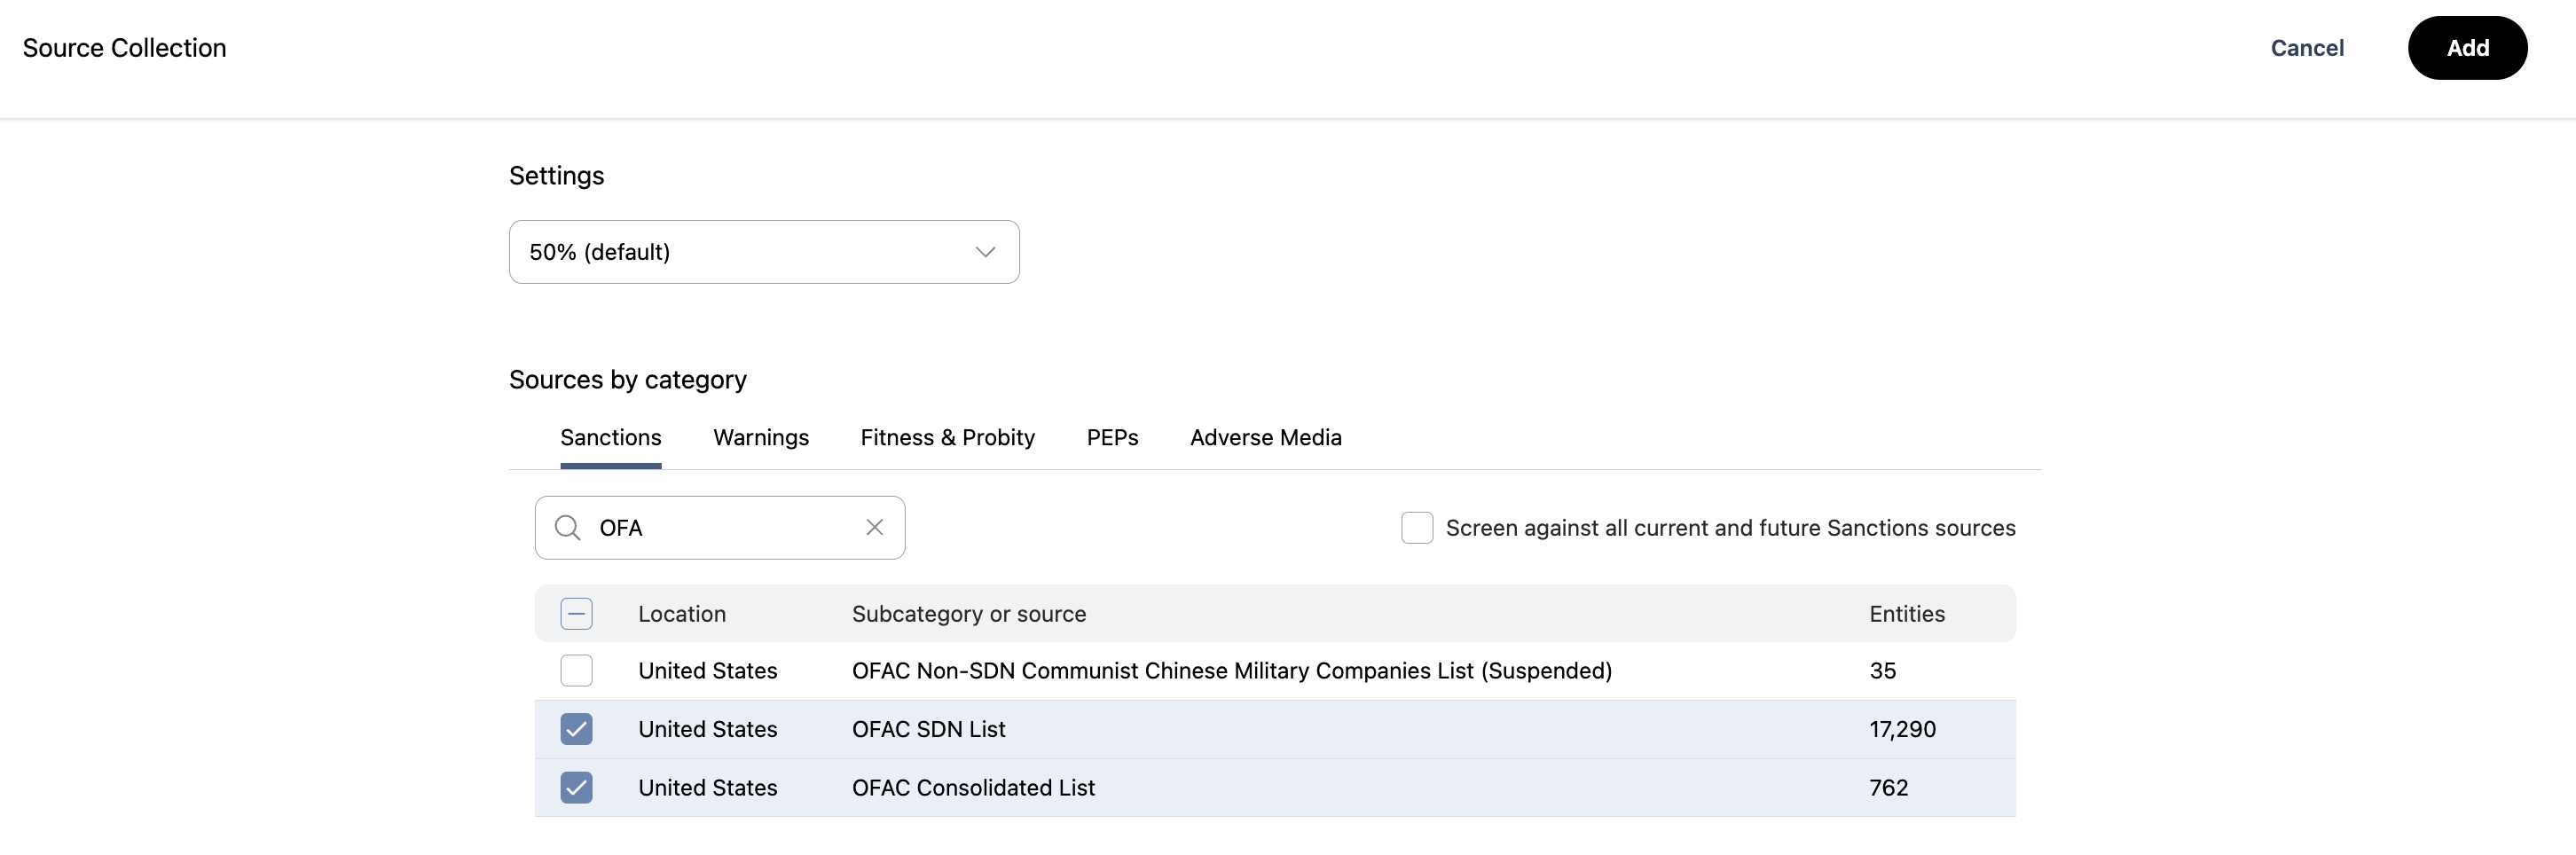Switch to the Warnings tab

(760, 437)
